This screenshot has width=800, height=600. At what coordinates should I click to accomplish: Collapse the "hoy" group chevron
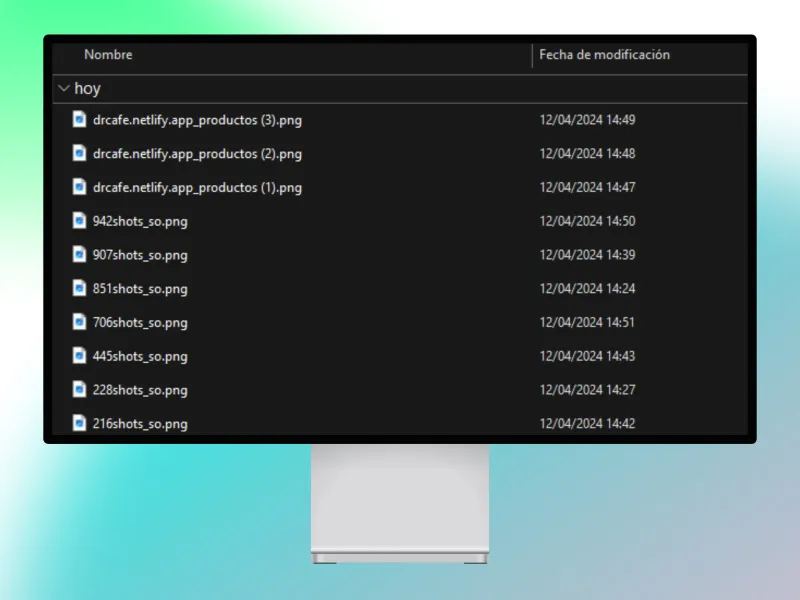(64, 89)
